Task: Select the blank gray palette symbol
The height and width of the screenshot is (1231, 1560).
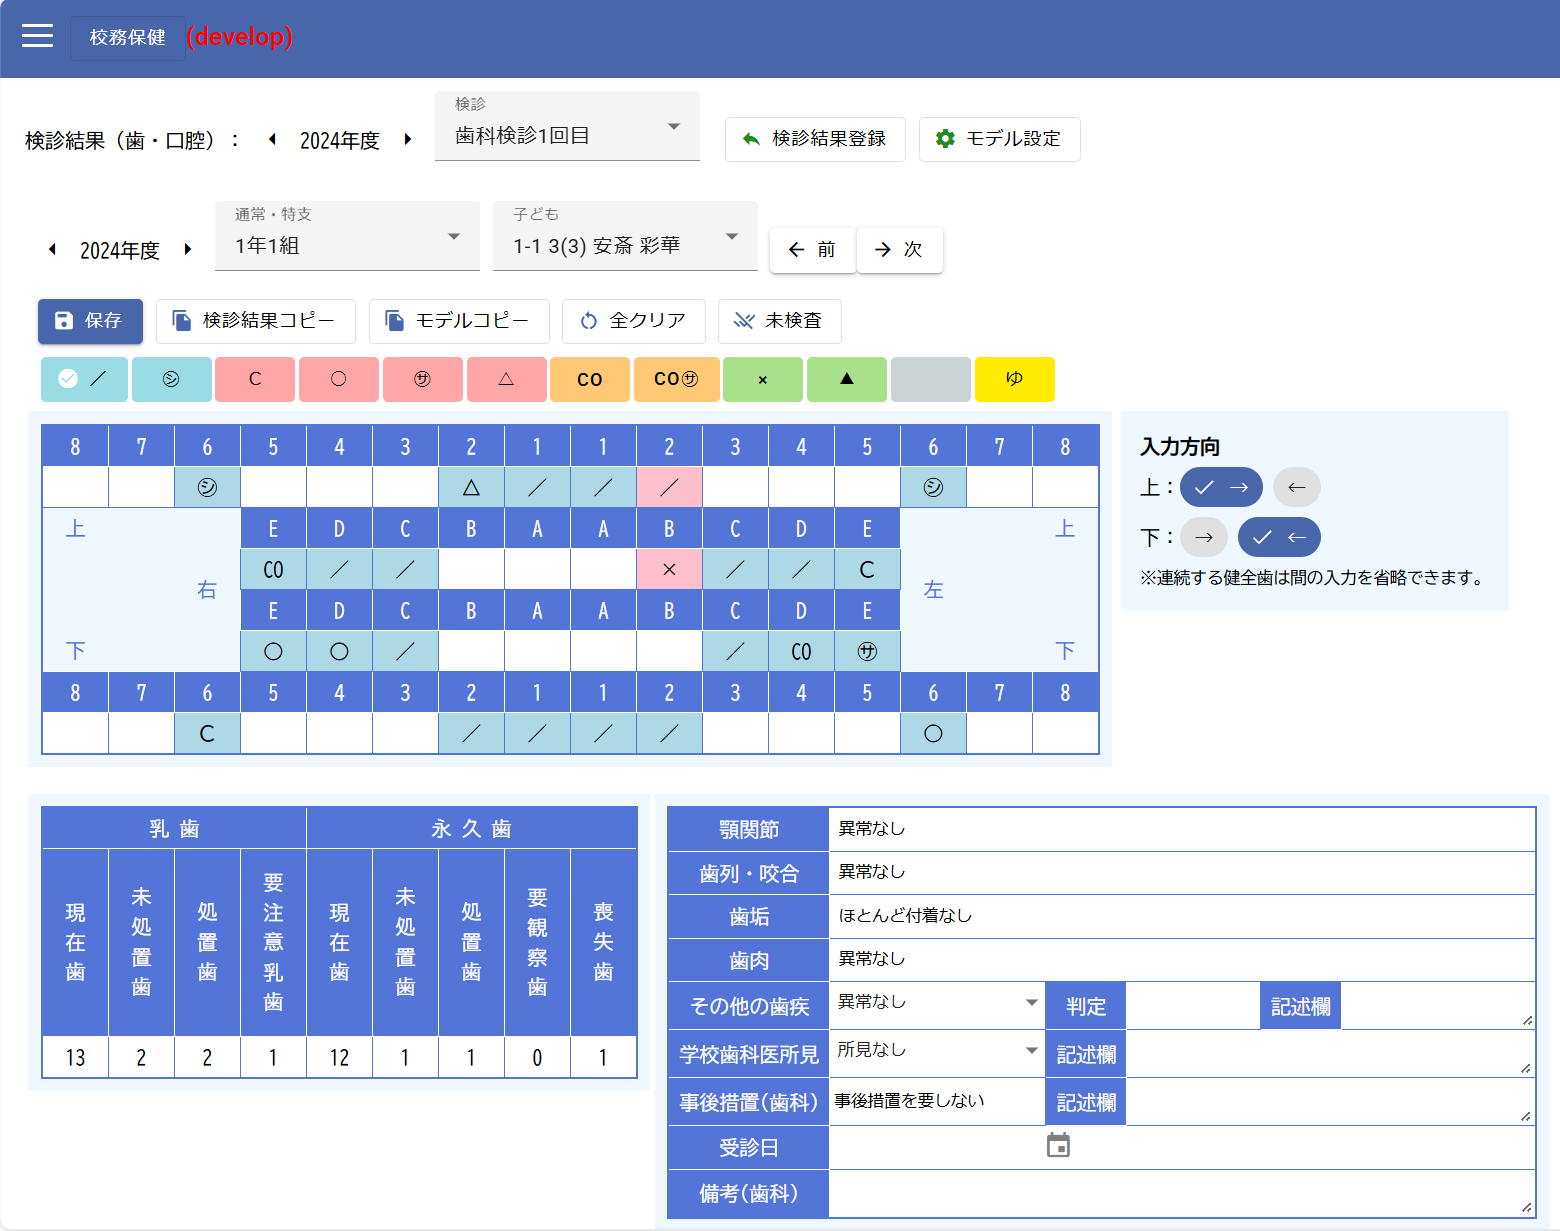Action: 931,379
